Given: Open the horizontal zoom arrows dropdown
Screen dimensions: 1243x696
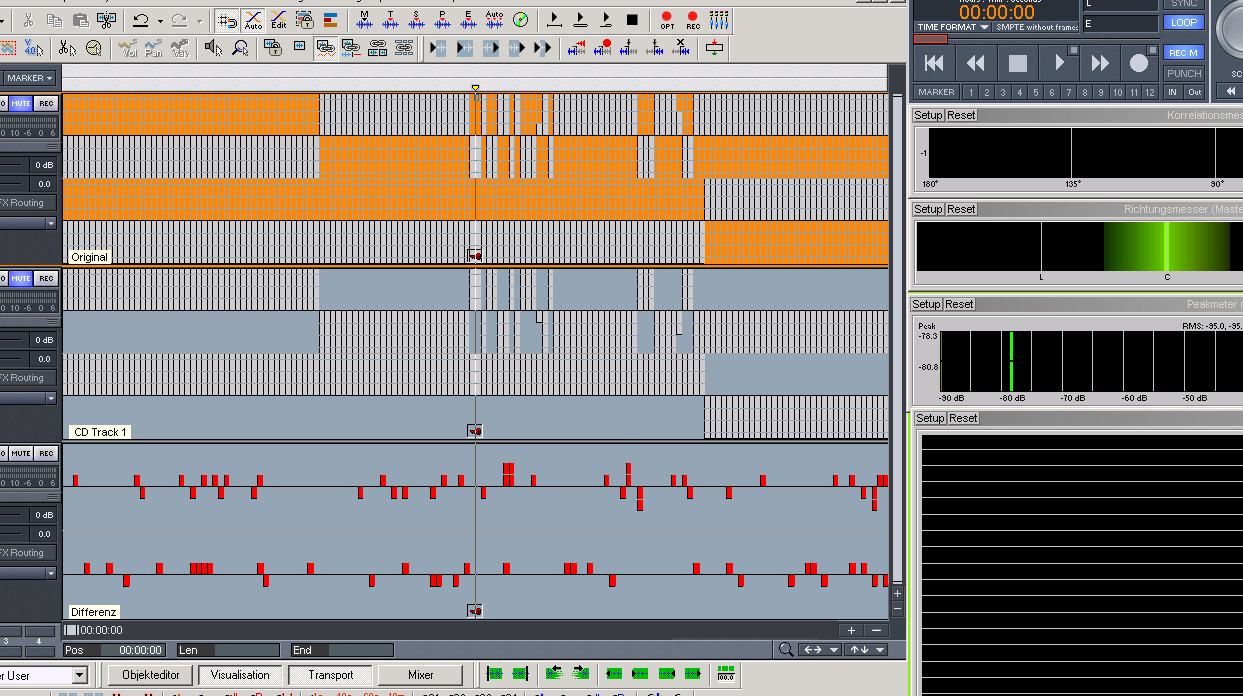Looking at the screenshot, I should [834, 650].
